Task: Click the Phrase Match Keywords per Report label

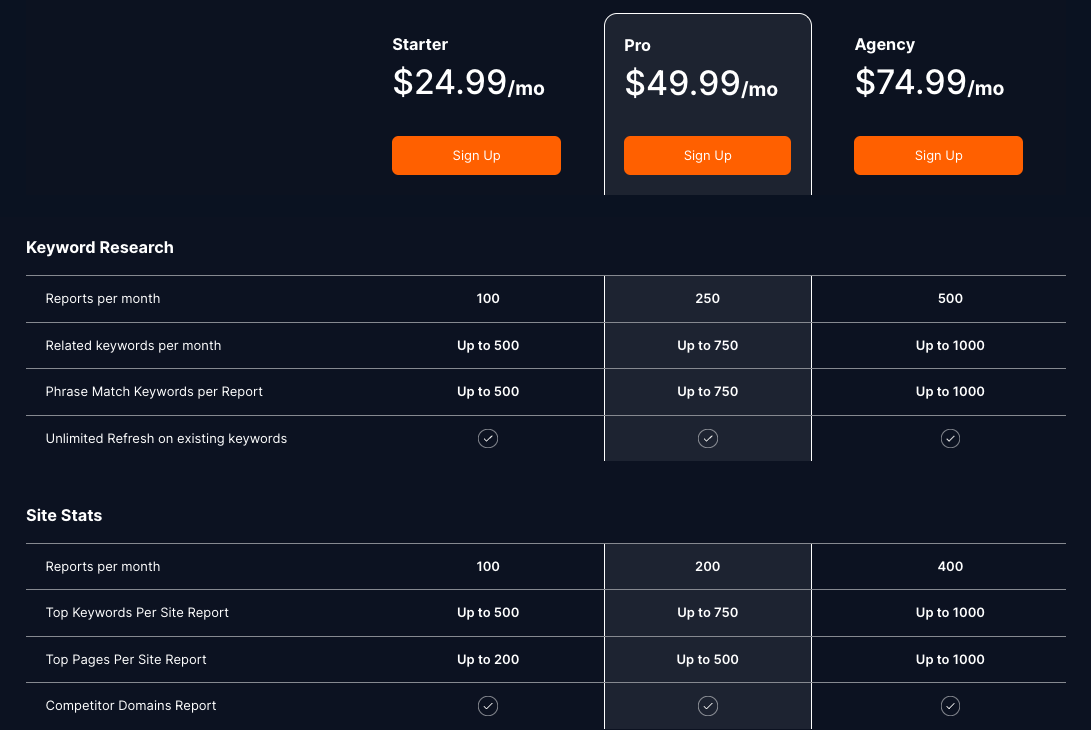Action: coord(154,392)
